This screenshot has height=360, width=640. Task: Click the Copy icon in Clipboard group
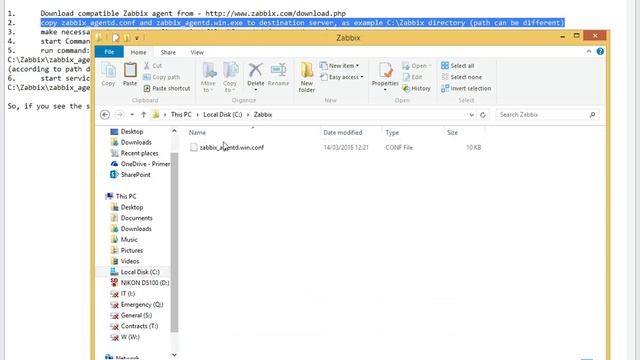click(108, 74)
